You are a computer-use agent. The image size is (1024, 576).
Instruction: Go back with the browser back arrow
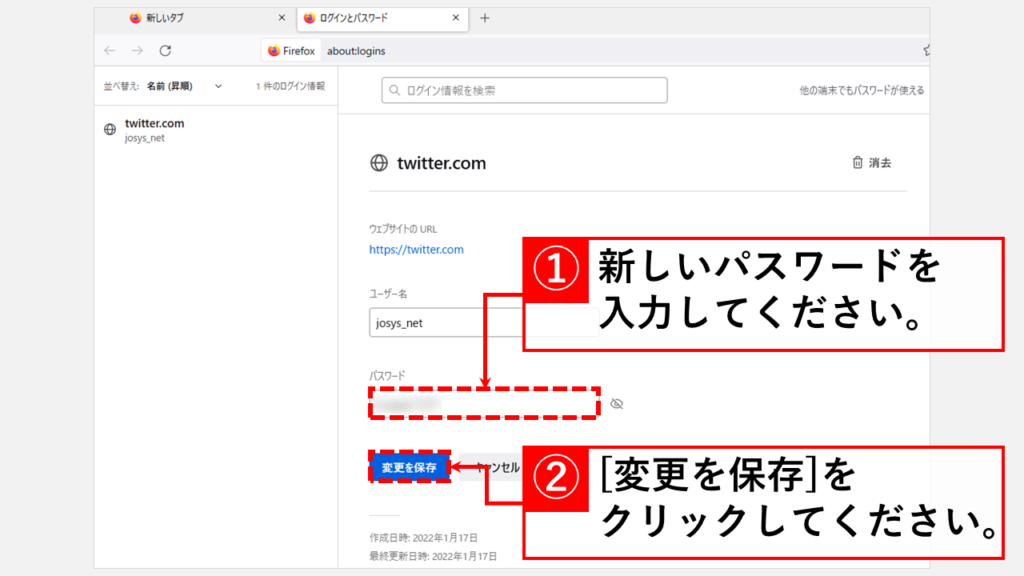coord(110,50)
